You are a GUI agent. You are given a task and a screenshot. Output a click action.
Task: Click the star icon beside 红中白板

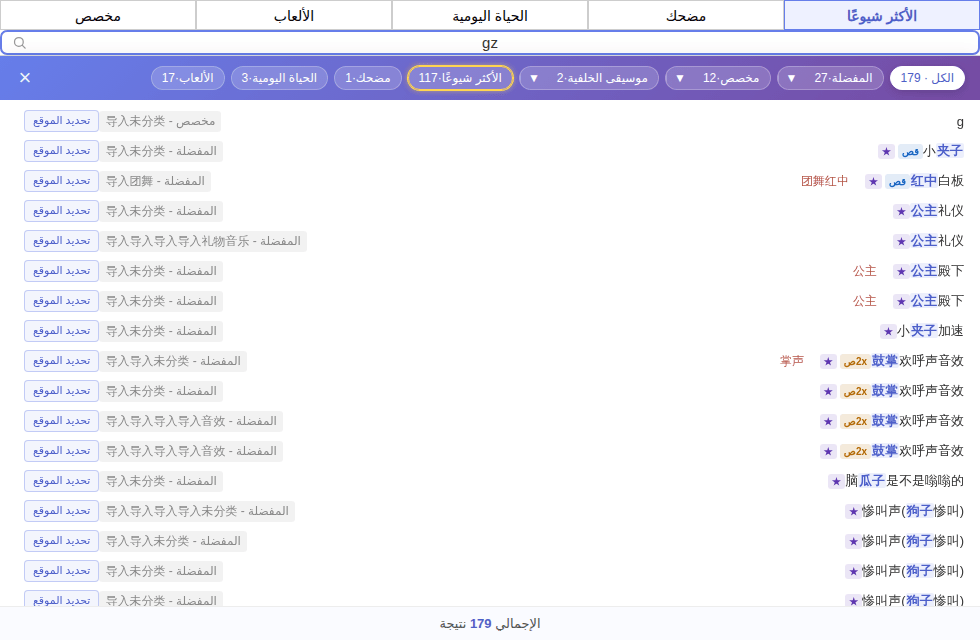[873, 181]
